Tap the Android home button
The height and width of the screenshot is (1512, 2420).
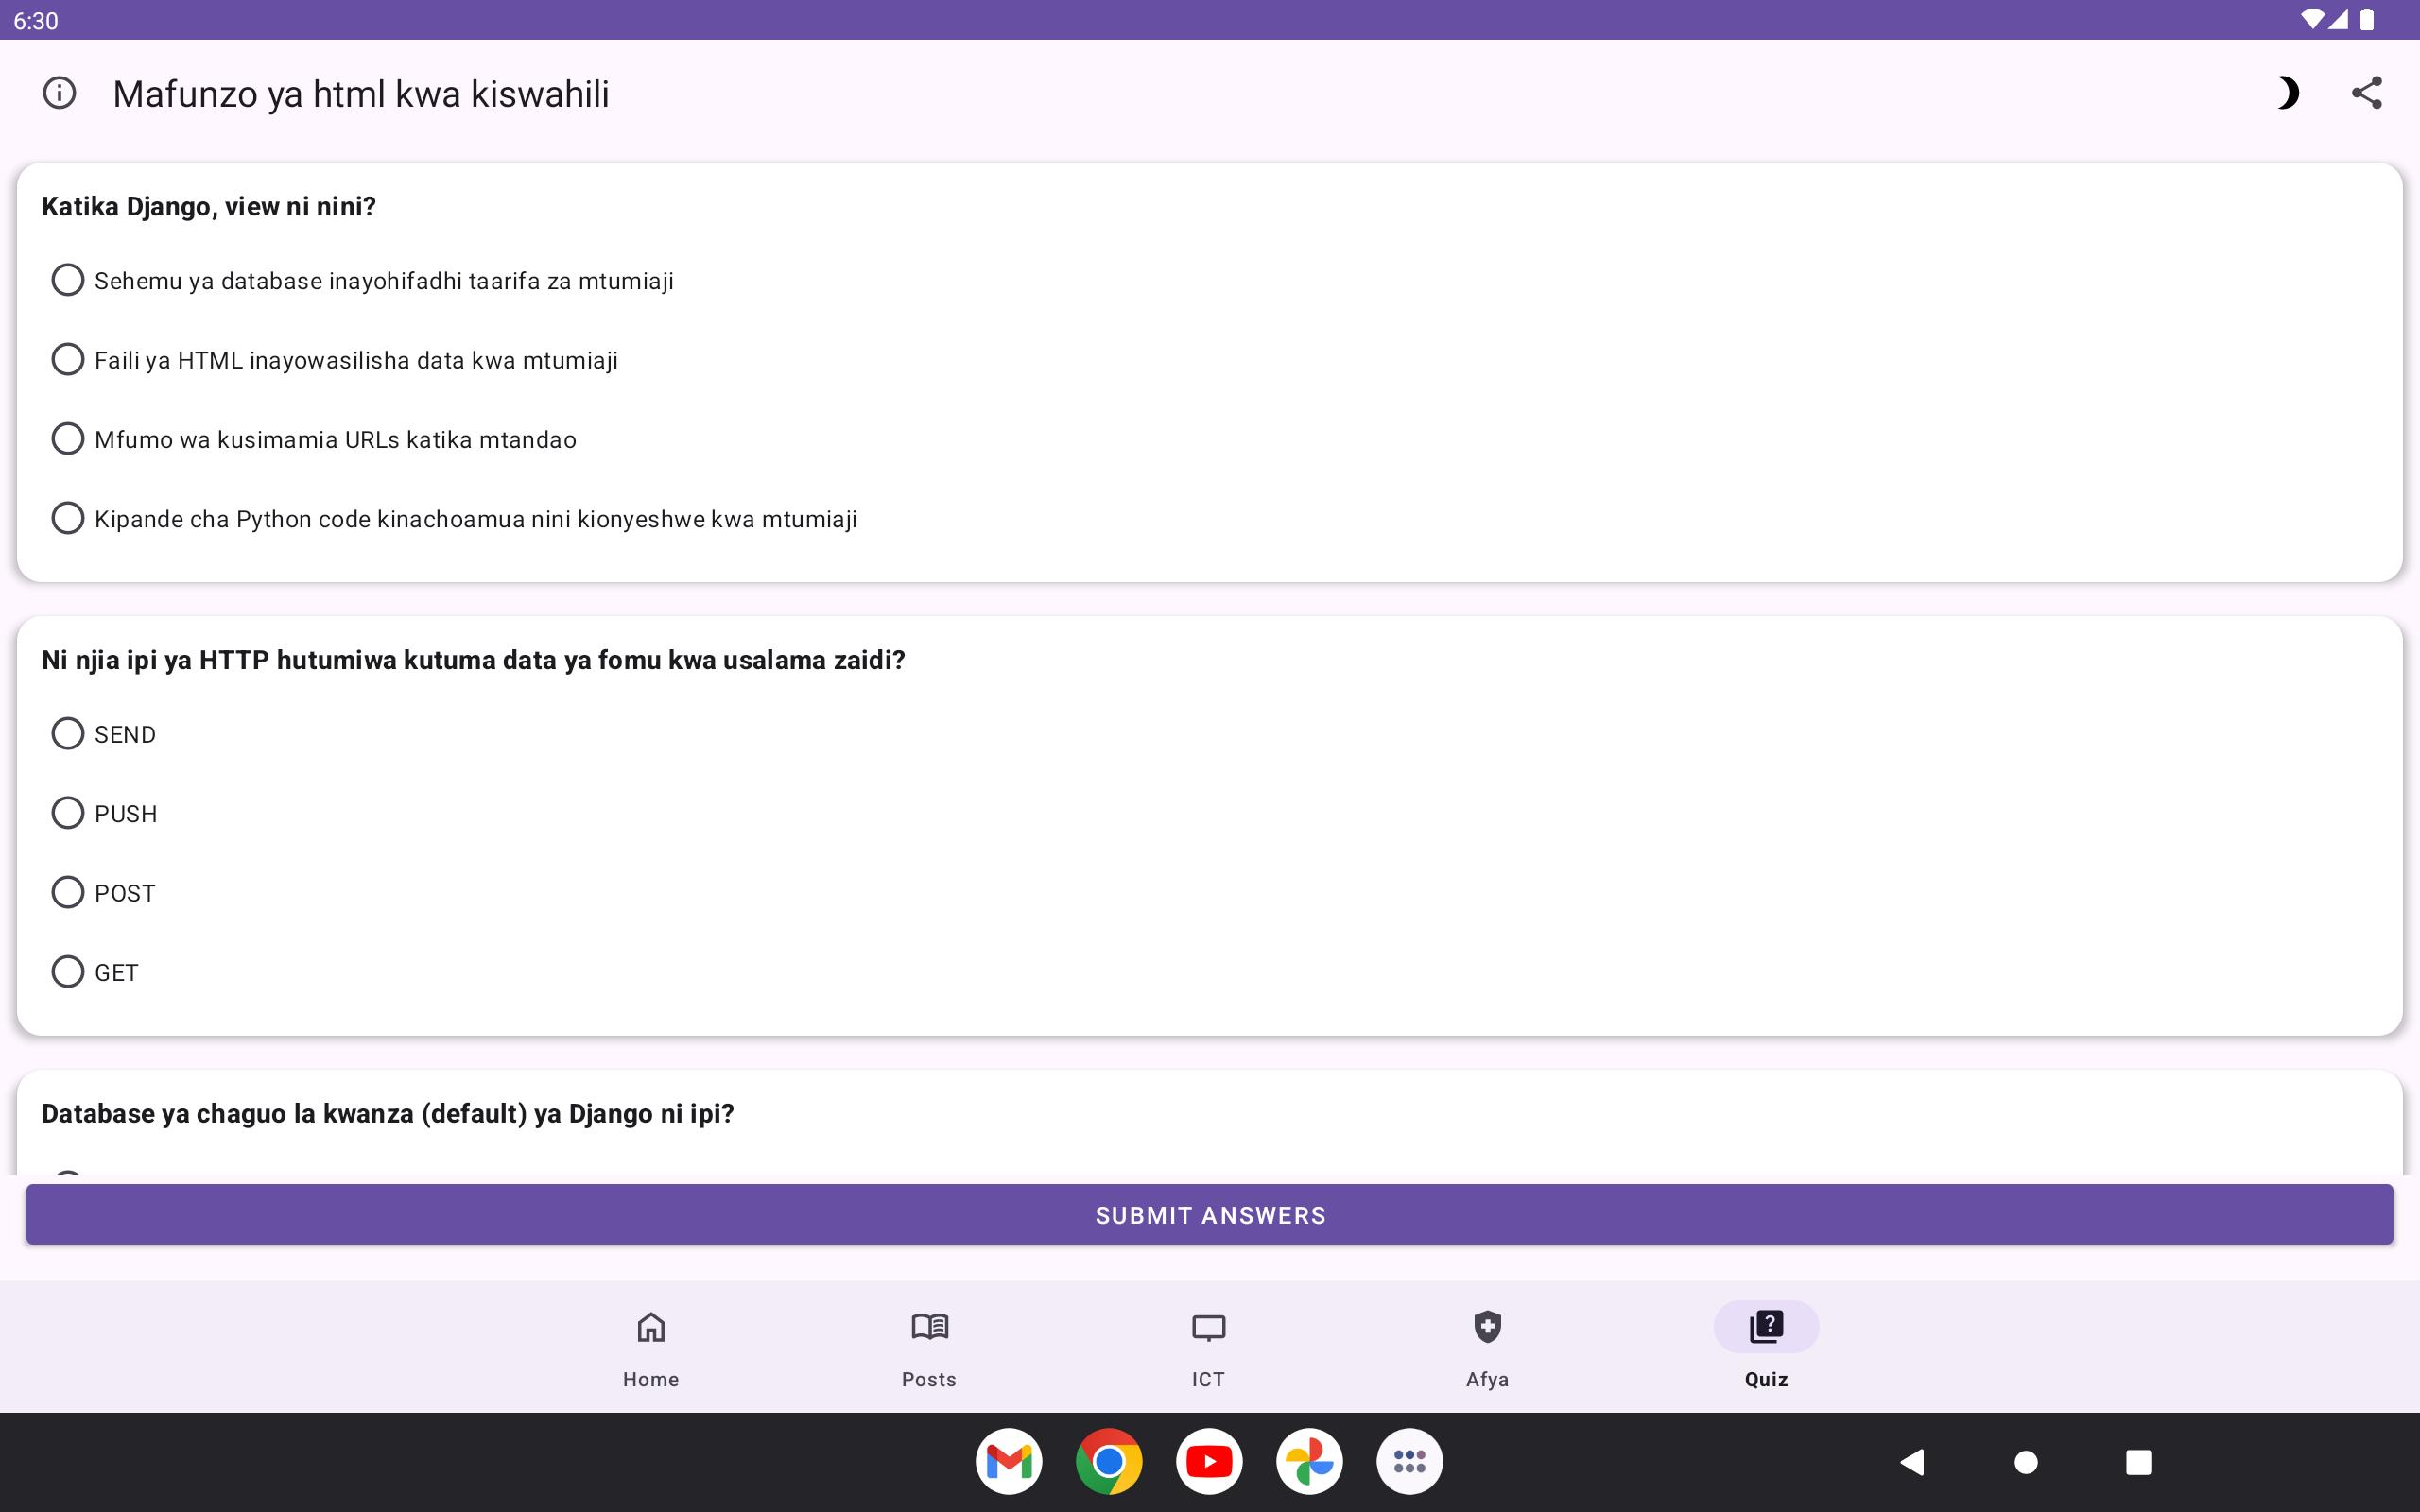[2026, 1462]
